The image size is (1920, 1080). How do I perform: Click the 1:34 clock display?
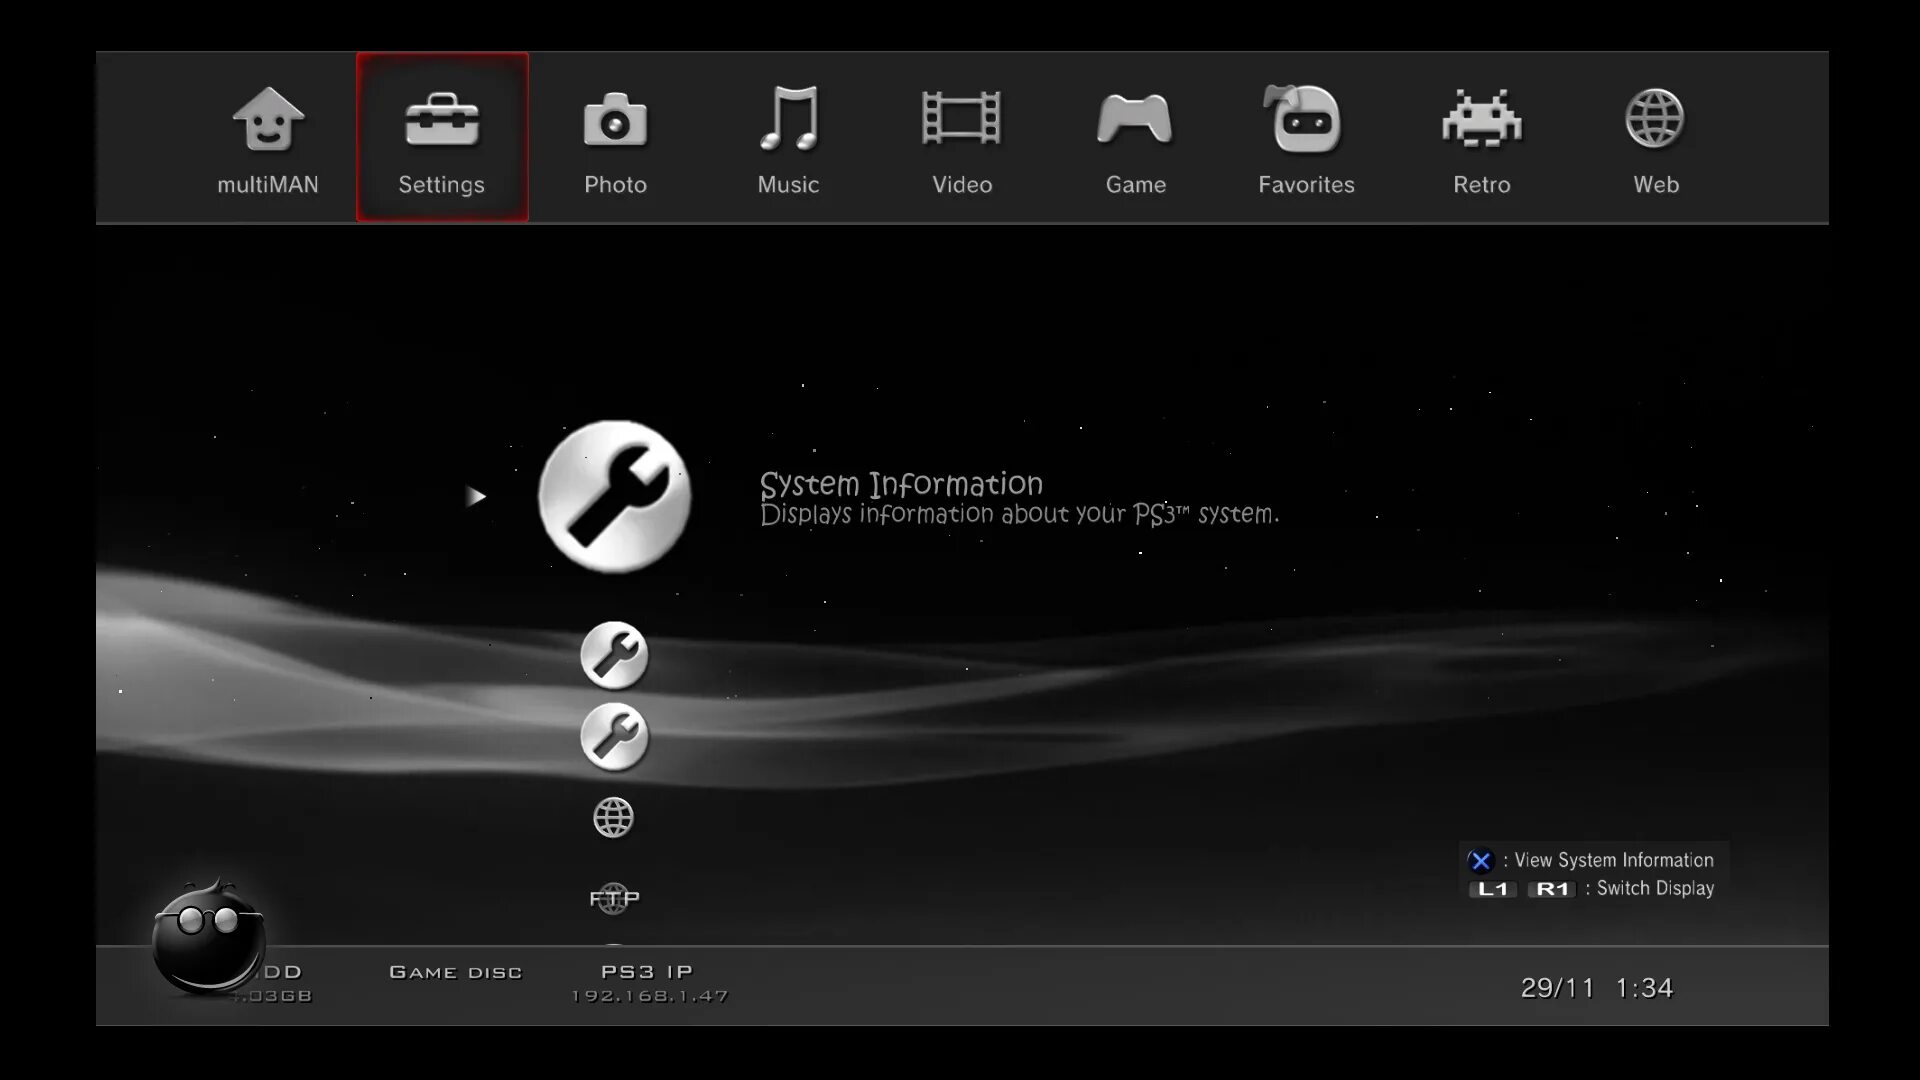click(1644, 988)
